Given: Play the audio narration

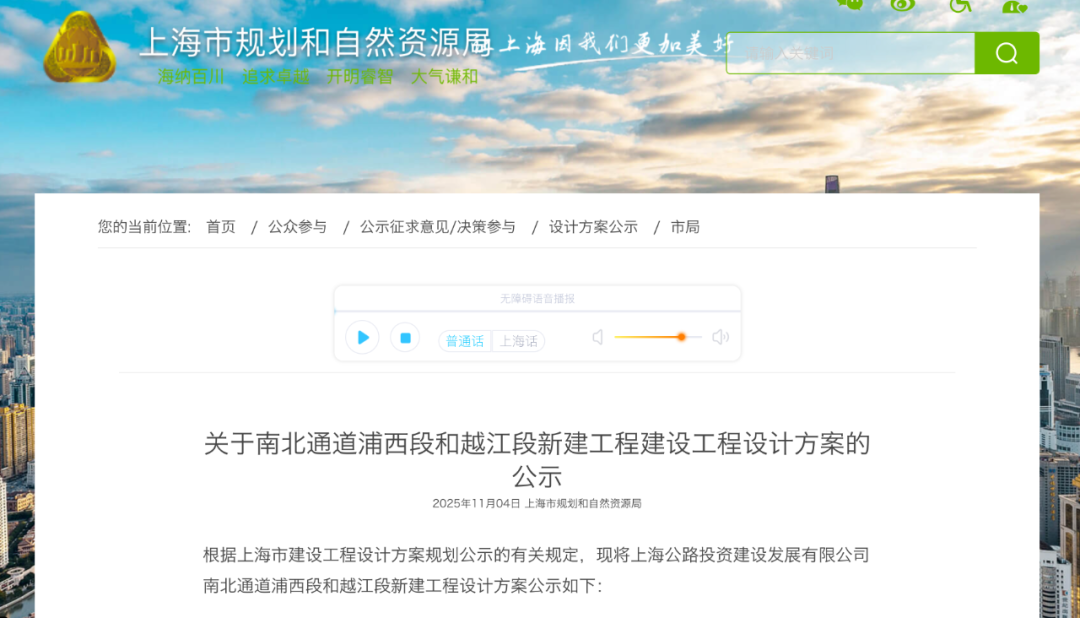Looking at the screenshot, I should click(x=362, y=338).
